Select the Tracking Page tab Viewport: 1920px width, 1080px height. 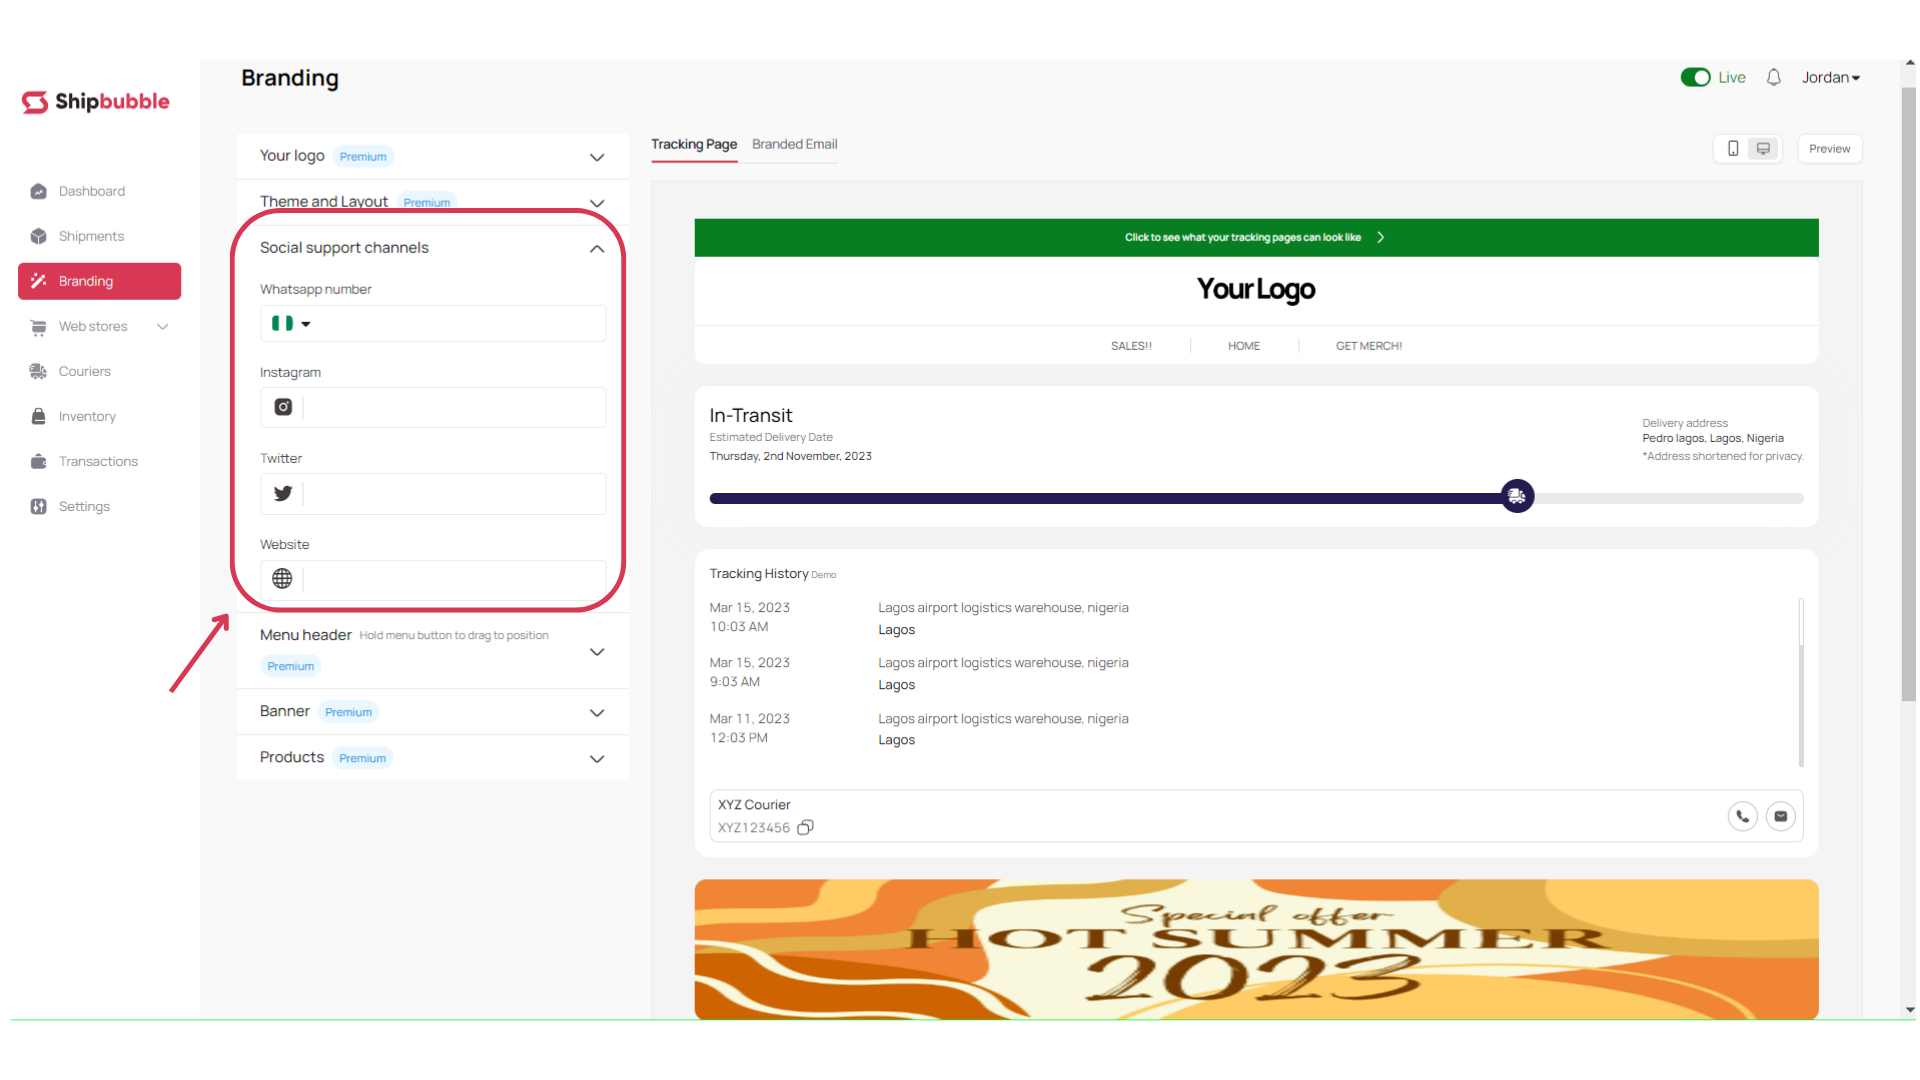coord(694,144)
